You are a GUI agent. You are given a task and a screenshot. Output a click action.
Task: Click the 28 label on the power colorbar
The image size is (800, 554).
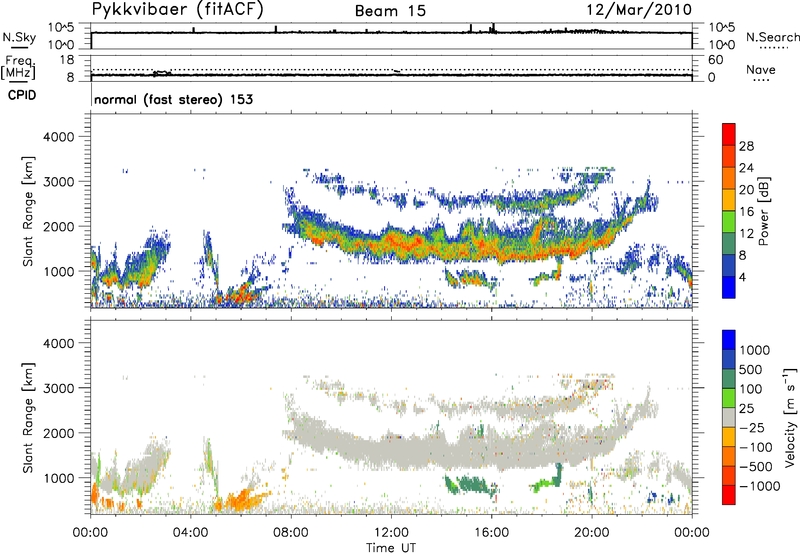[x=746, y=146]
